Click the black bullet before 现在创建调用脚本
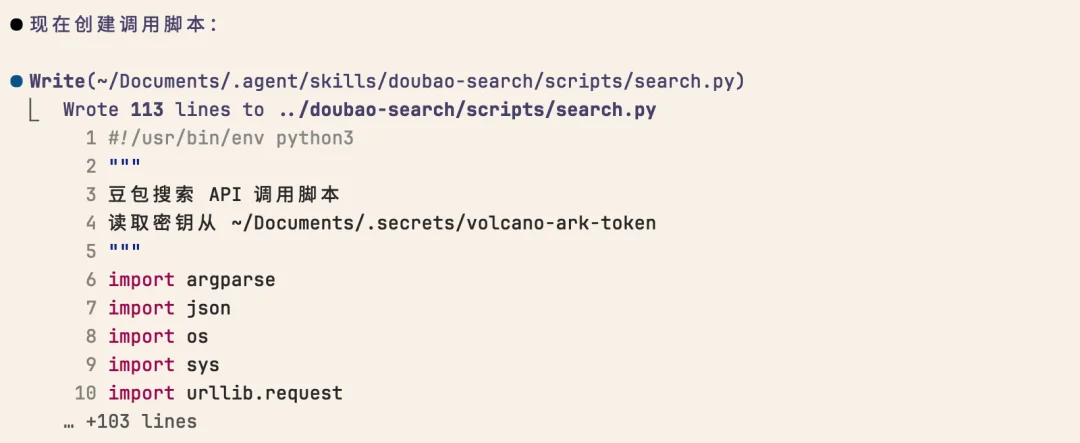1080x443 pixels. pyautogui.click(x=17, y=25)
